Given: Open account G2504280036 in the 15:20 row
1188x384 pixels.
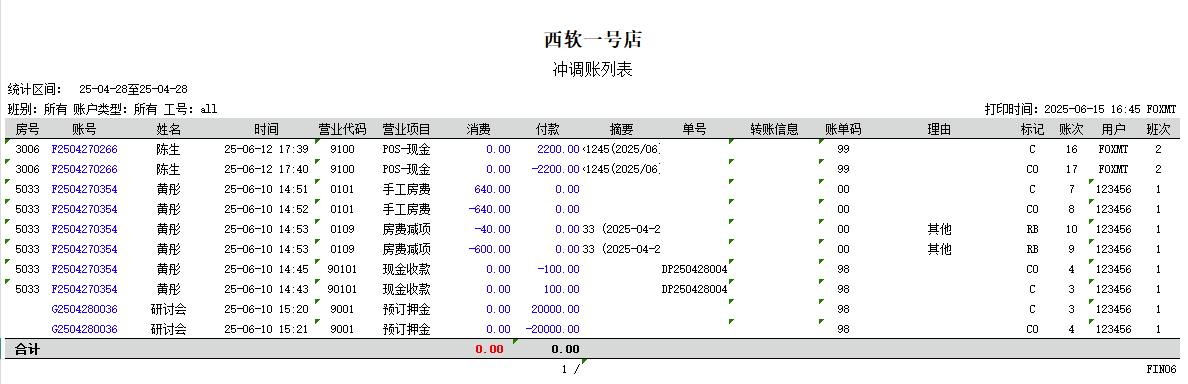Looking at the screenshot, I should point(84,309).
